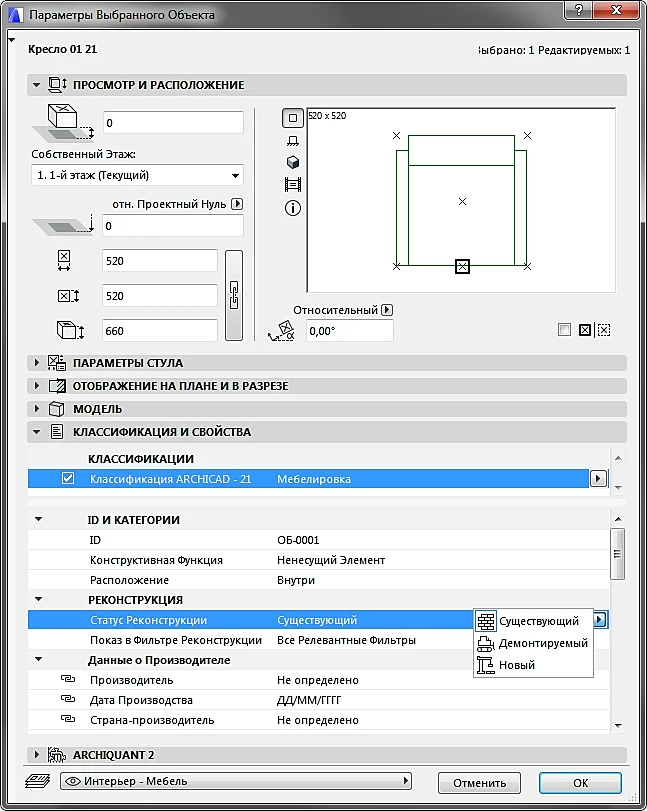Show the 3D shaded preview cube icon
The height and width of the screenshot is (811, 647).
pos(293,162)
